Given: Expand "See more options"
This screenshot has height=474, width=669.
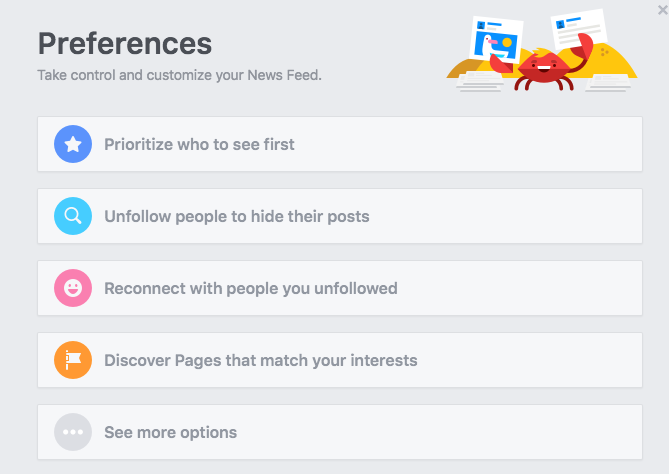Looking at the screenshot, I should coord(170,432).
